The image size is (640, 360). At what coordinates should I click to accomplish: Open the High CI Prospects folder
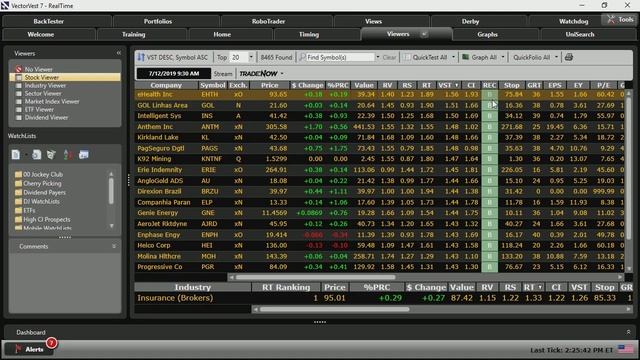tap(42, 219)
